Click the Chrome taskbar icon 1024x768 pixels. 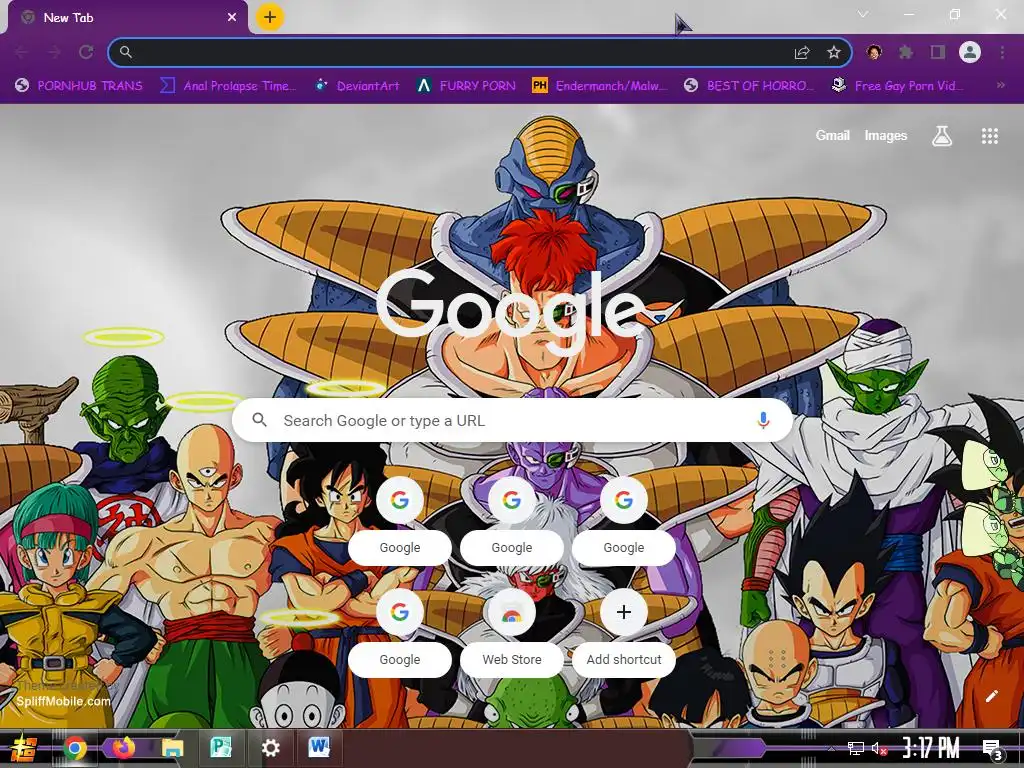(75, 748)
